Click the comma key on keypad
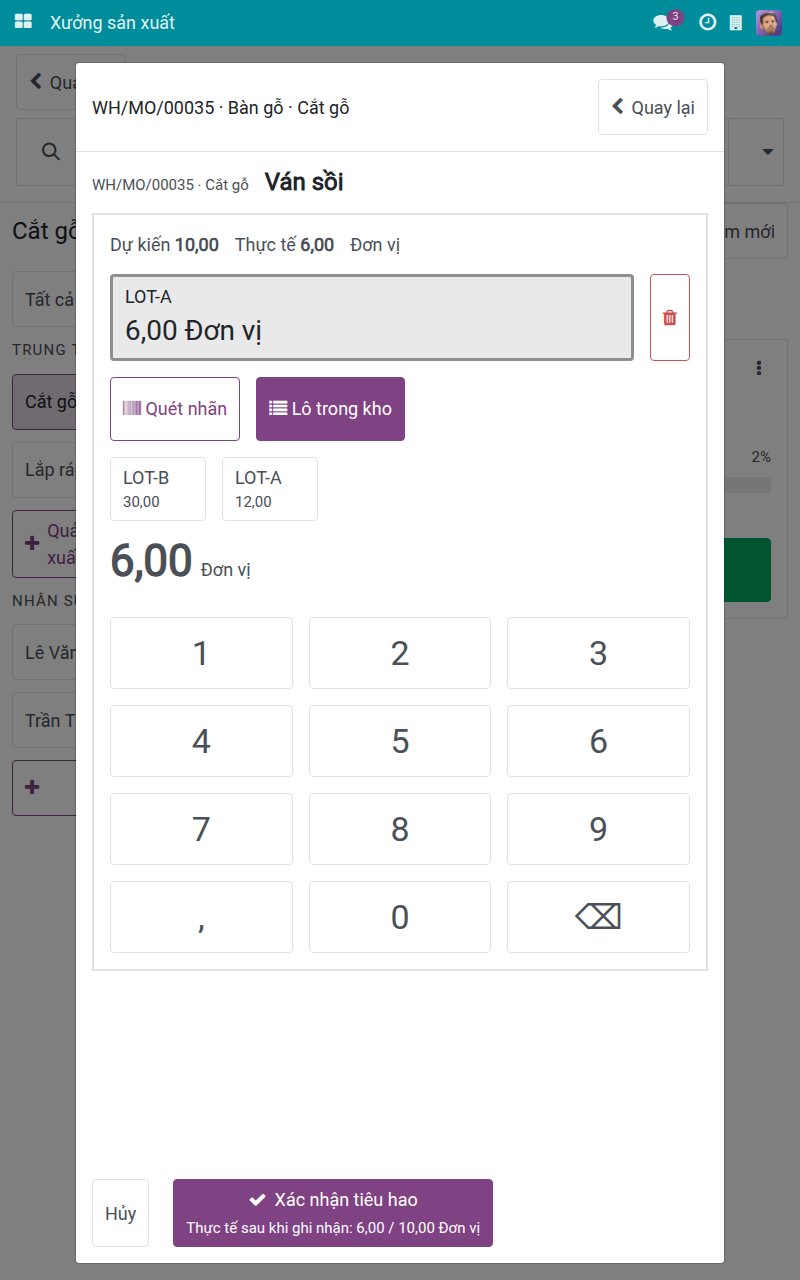 [201, 917]
